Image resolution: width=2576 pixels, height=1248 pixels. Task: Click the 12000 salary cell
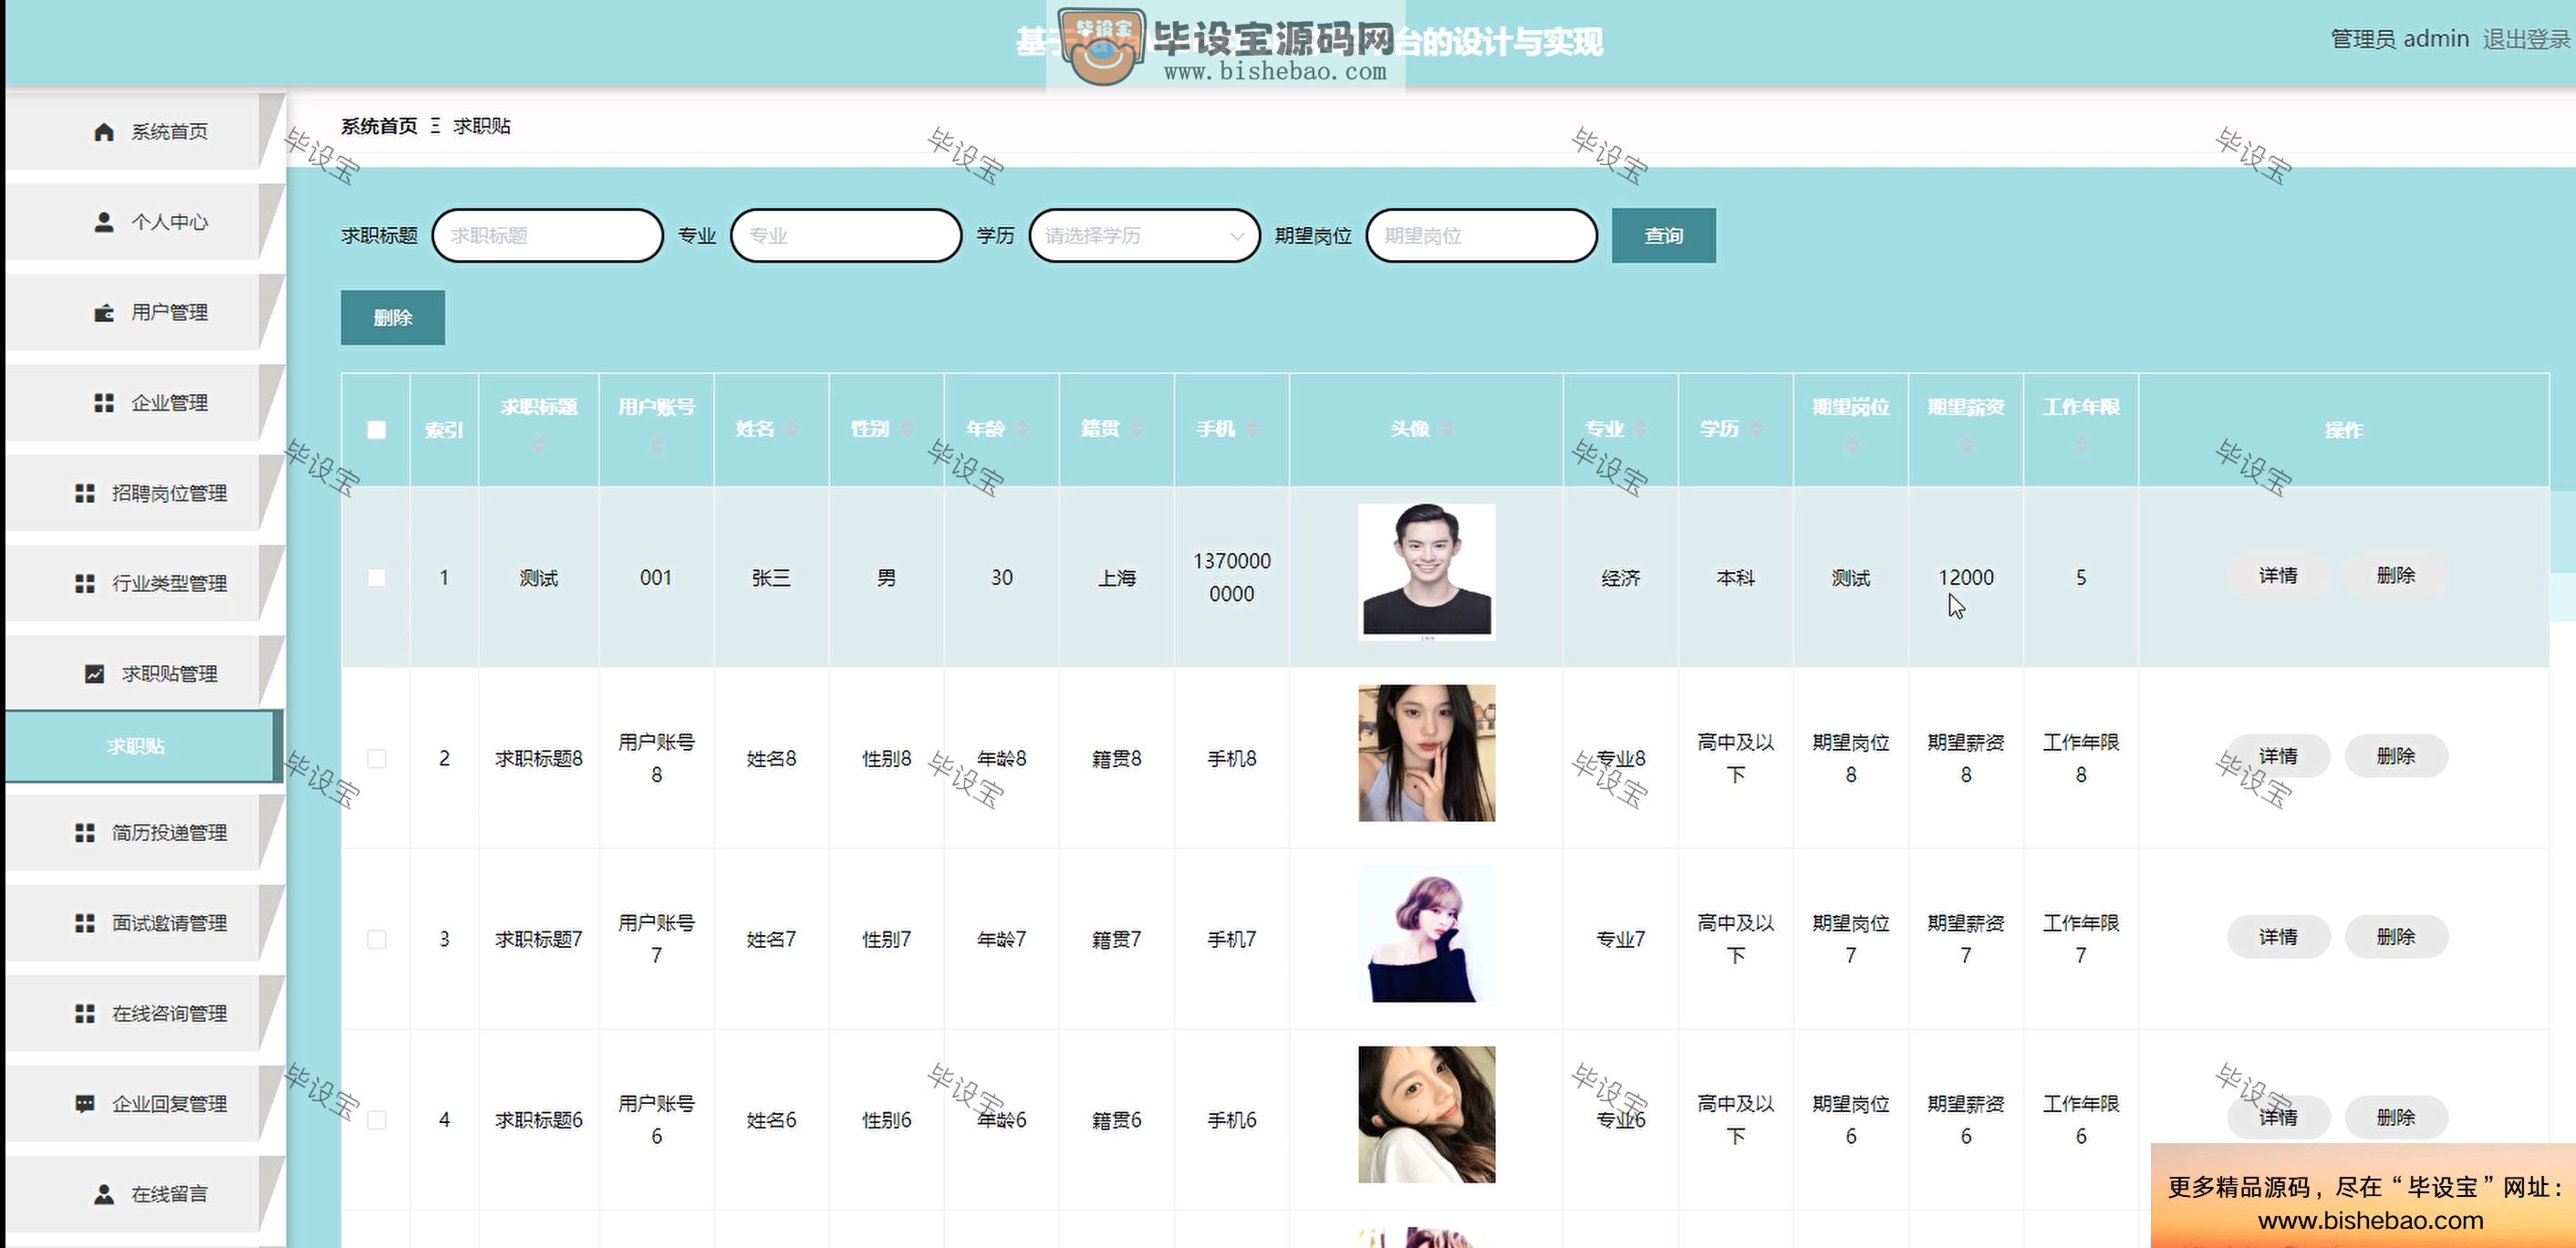tap(1966, 578)
